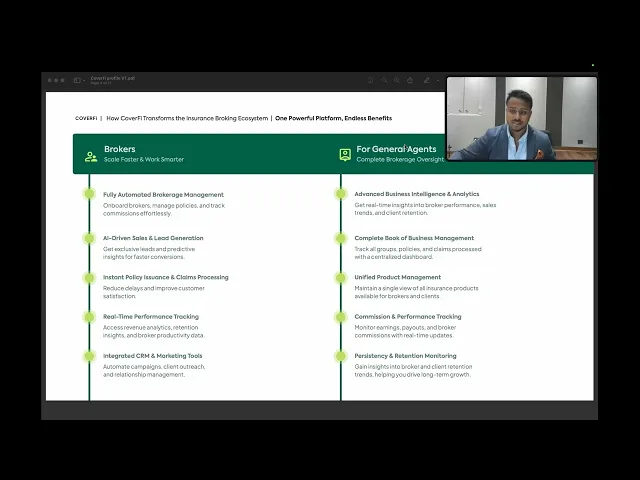Select 'AI-Driven Sales & Lead Generation' heading
640x480 pixels.
point(153,238)
